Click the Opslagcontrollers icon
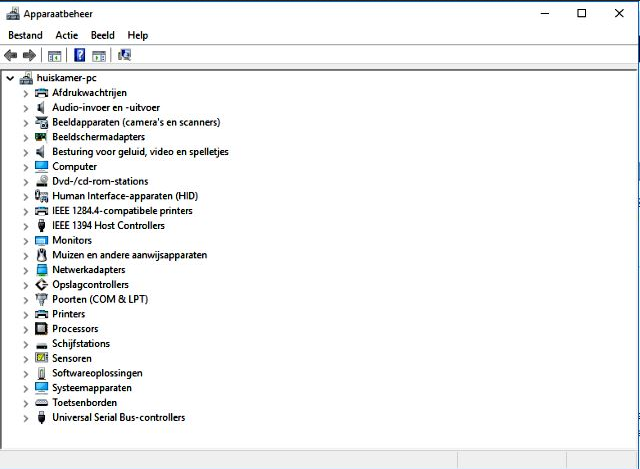Viewport: 640px width, 469px height. point(41,285)
